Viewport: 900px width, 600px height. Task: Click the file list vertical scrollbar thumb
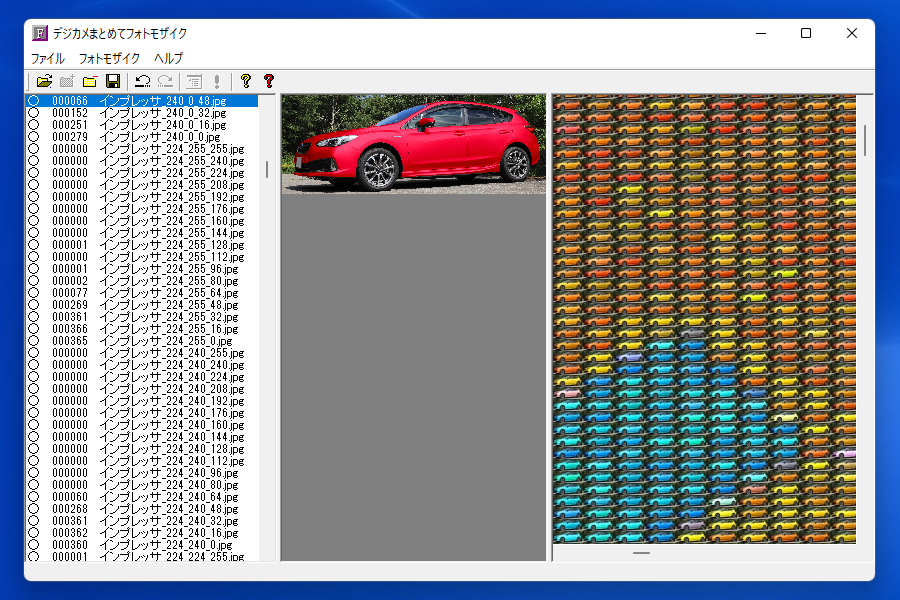pos(267,169)
